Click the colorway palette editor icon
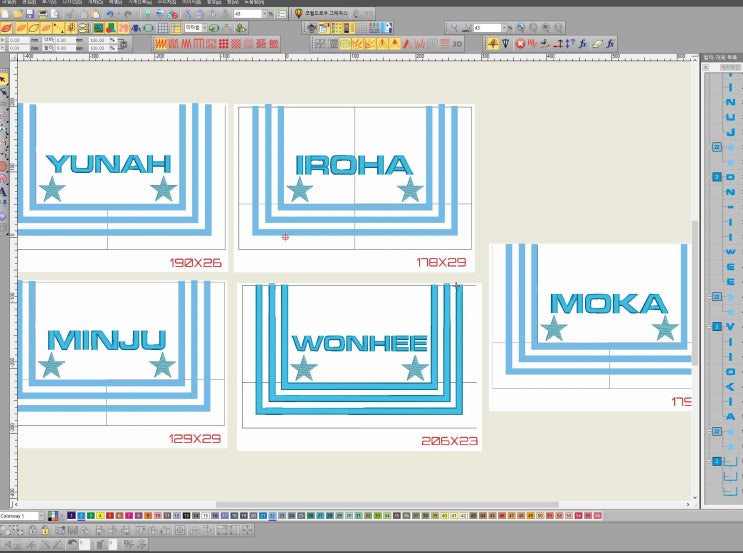 click(x=53, y=516)
